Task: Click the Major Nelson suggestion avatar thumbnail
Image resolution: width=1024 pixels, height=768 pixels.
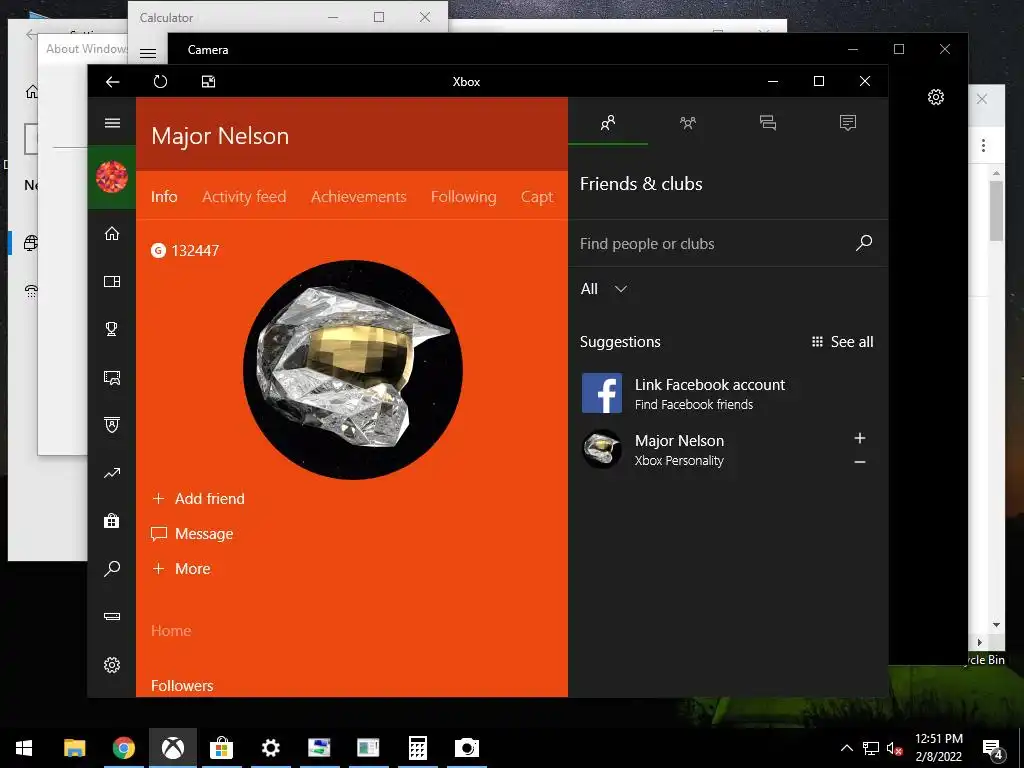Action: coord(601,449)
